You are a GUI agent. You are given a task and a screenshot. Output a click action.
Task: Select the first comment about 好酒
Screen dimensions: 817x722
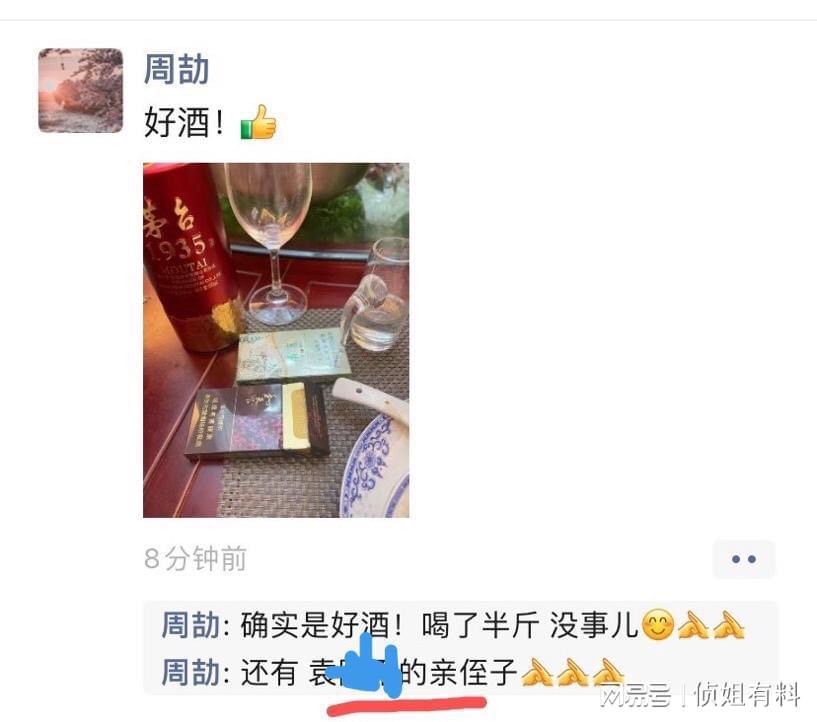pos(453,625)
